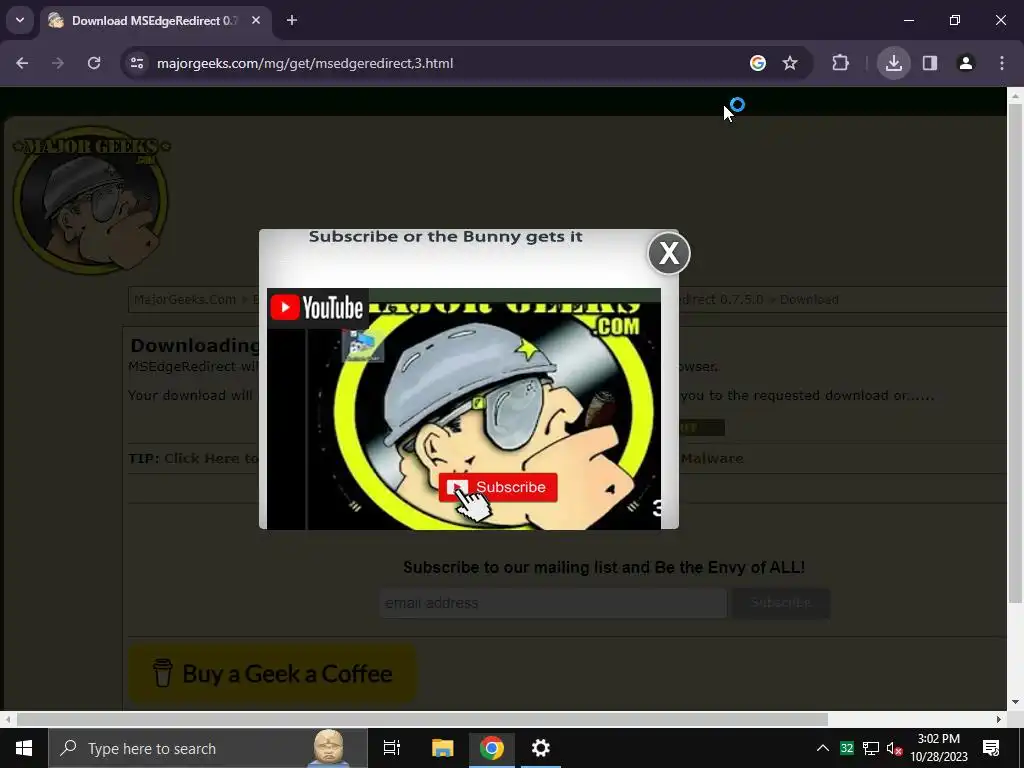Go back using browser back arrow

tap(22, 63)
